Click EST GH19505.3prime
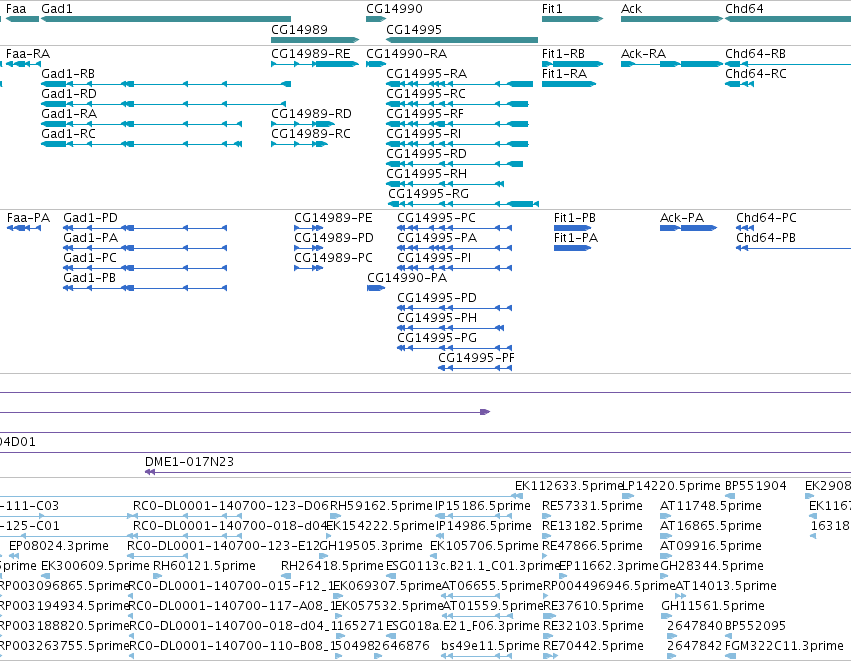The height and width of the screenshot is (661, 851). [371, 546]
